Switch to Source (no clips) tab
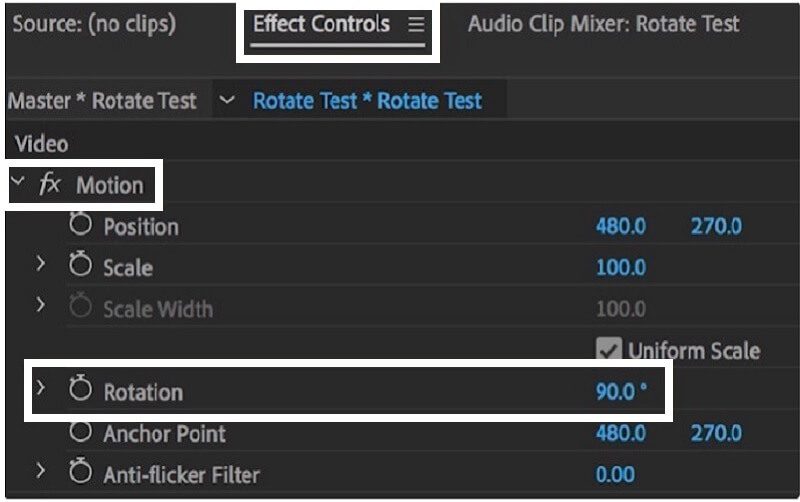Screen dimensions: 800x502 coord(94,24)
